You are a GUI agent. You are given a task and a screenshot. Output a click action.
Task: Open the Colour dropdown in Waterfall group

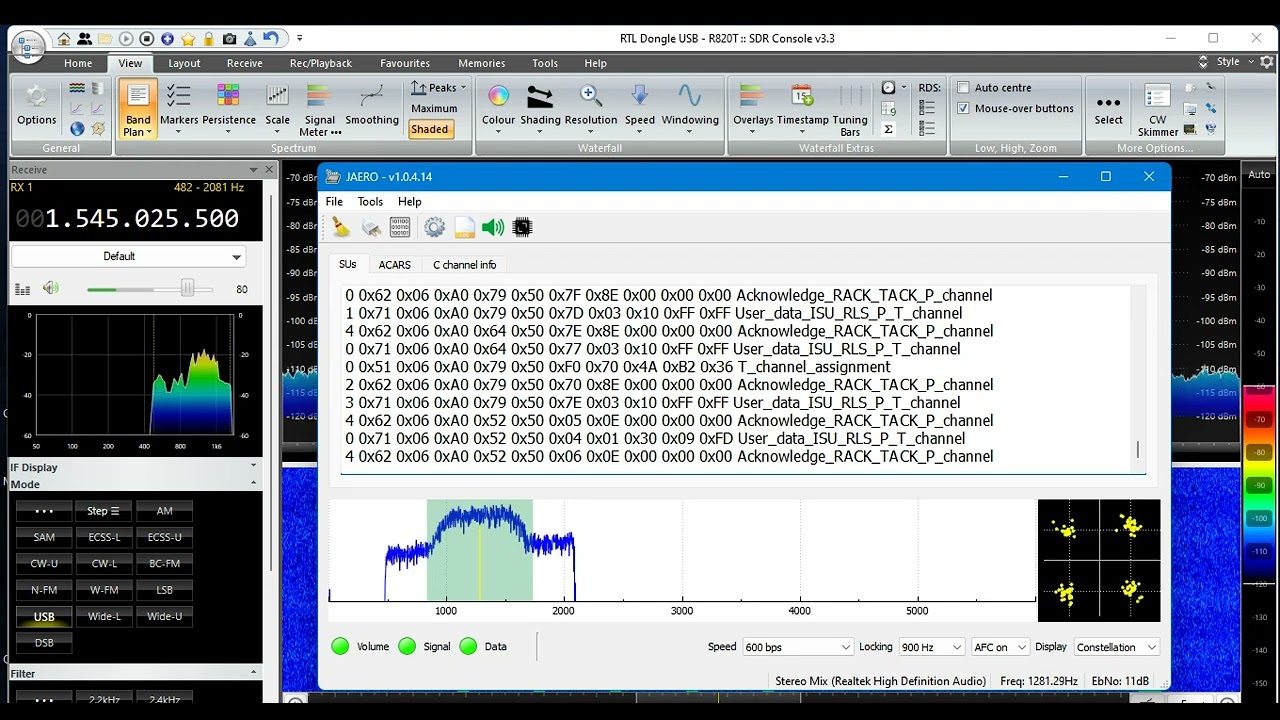coord(498,109)
